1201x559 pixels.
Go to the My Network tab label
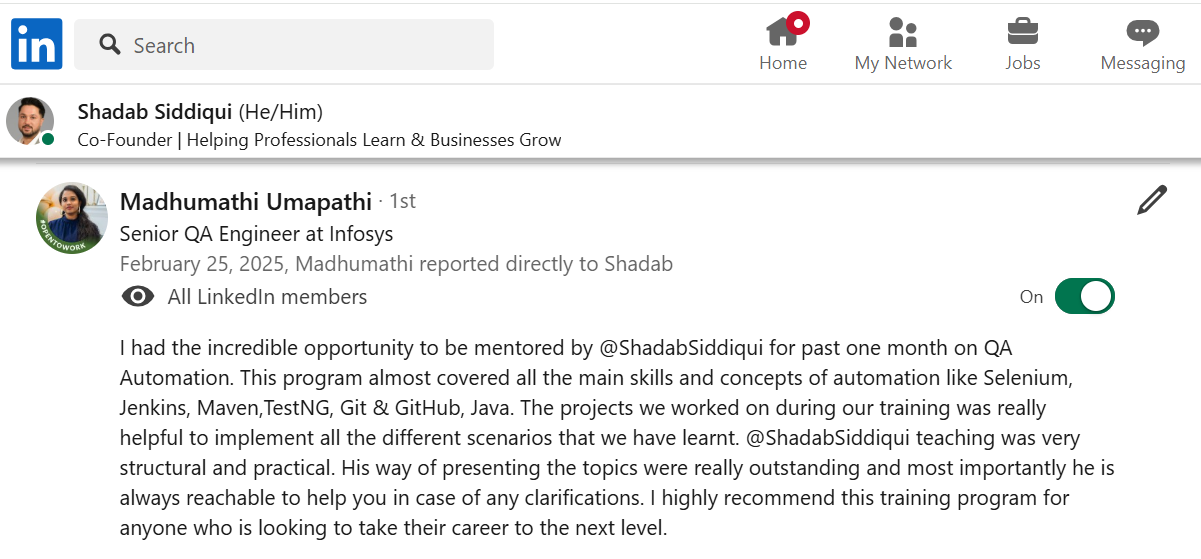tap(903, 63)
